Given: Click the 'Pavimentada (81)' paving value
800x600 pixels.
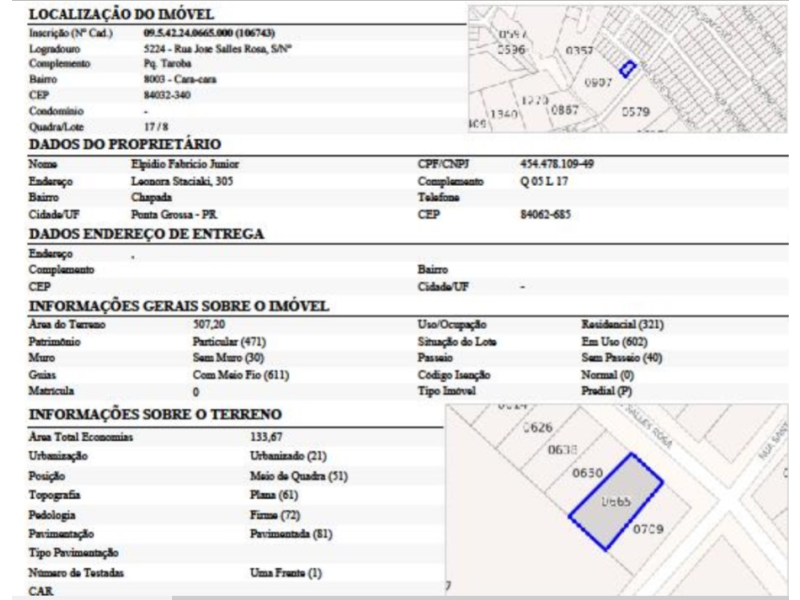Looking at the screenshot, I should [290, 534].
